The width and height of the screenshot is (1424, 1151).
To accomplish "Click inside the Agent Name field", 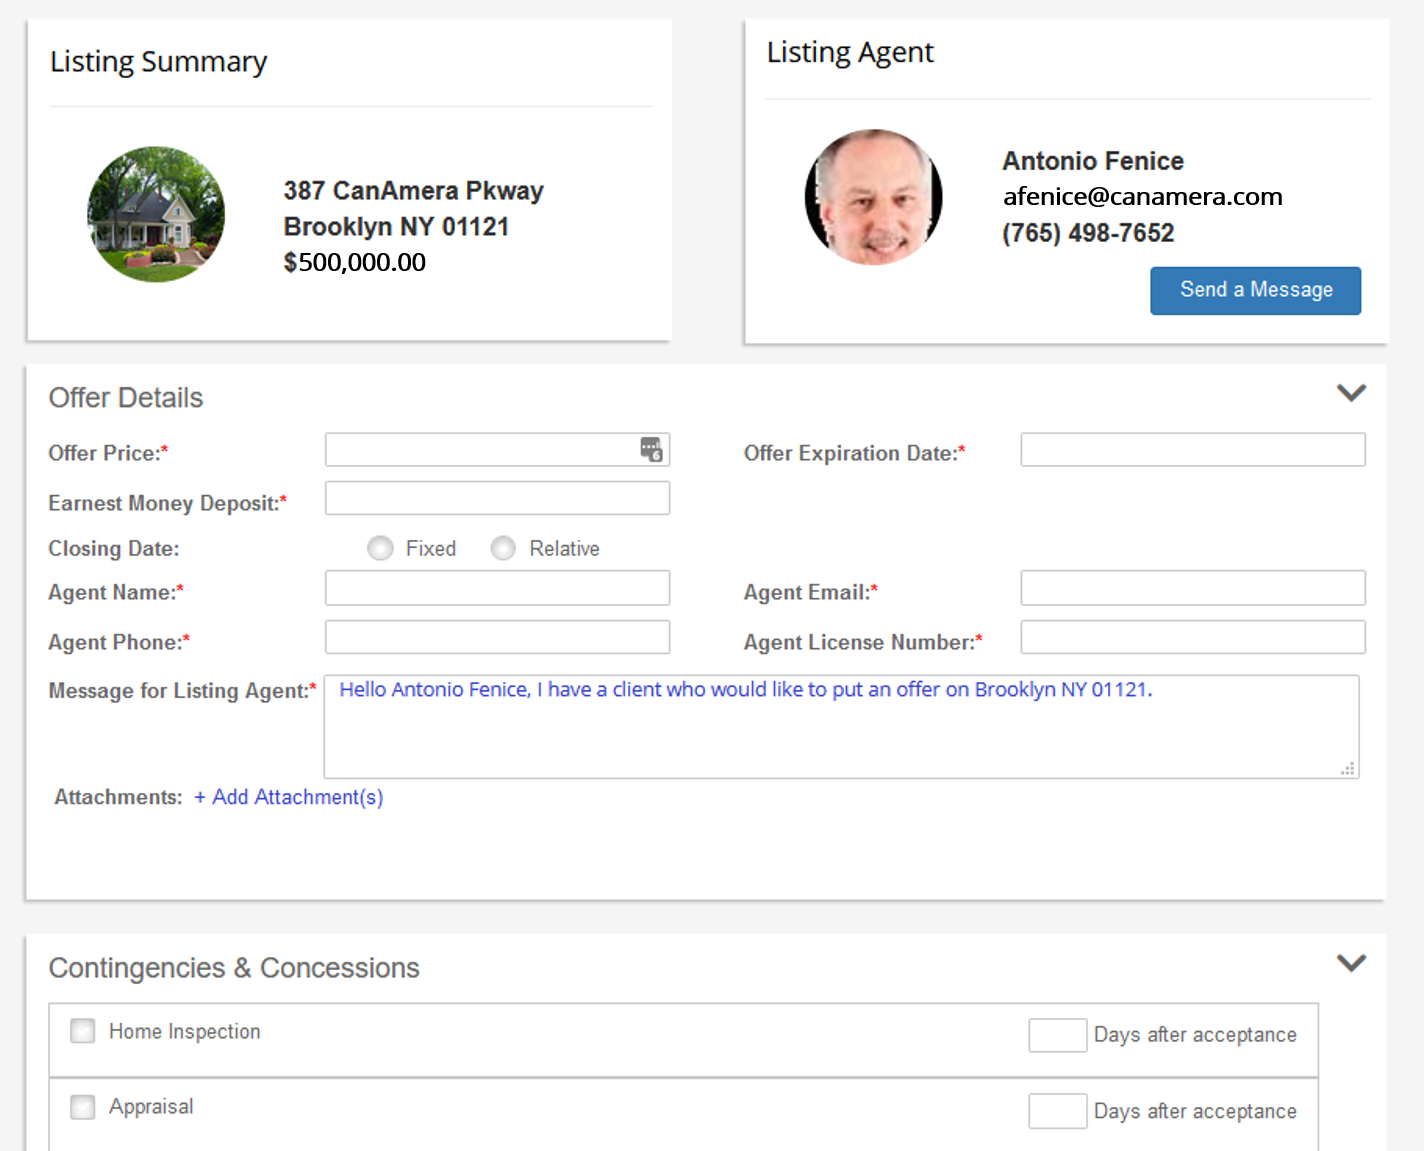I will pyautogui.click(x=497, y=588).
